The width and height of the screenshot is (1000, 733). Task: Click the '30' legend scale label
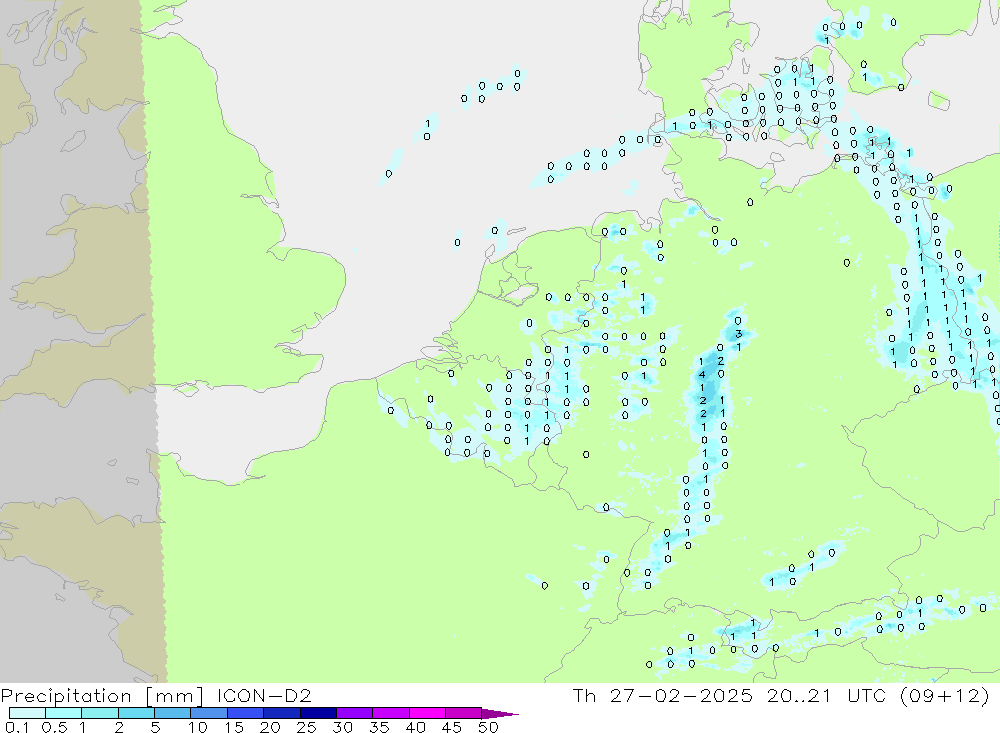tap(343, 727)
